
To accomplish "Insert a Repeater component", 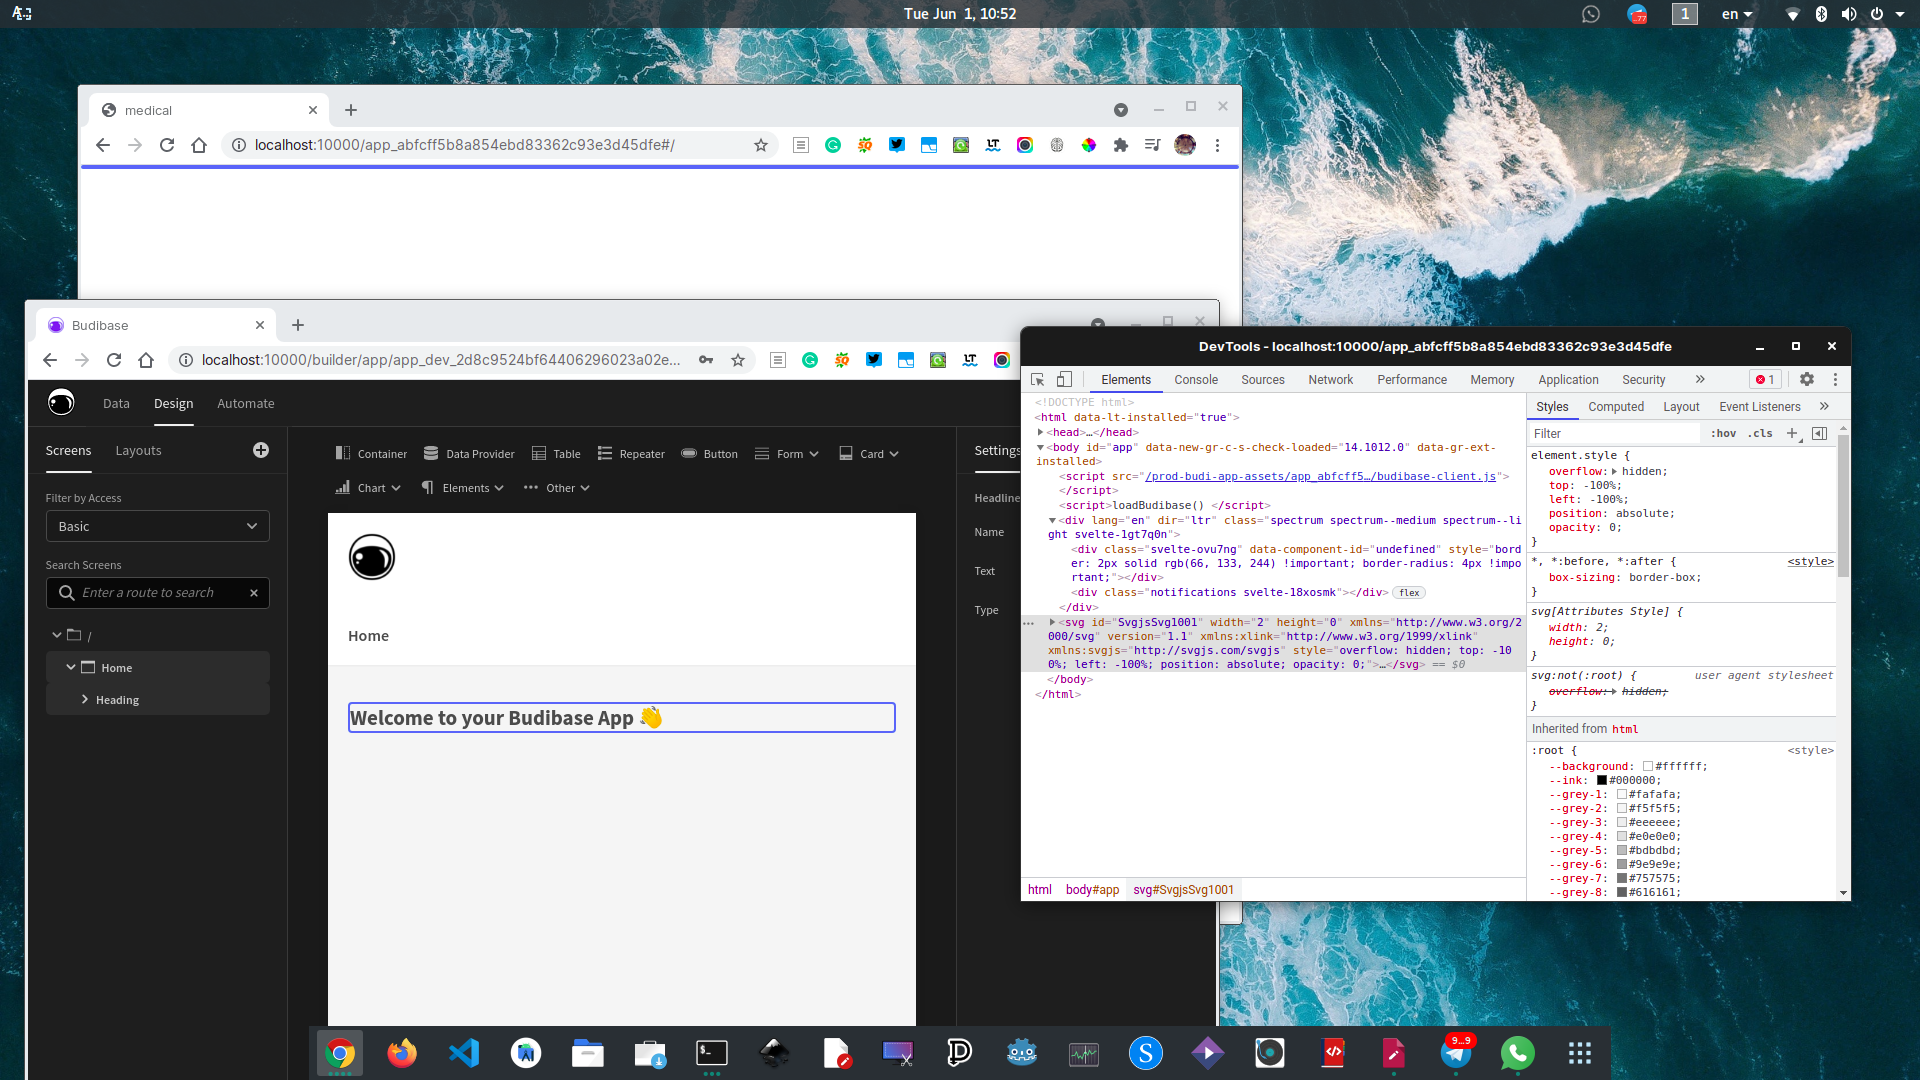I will click(631, 453).
